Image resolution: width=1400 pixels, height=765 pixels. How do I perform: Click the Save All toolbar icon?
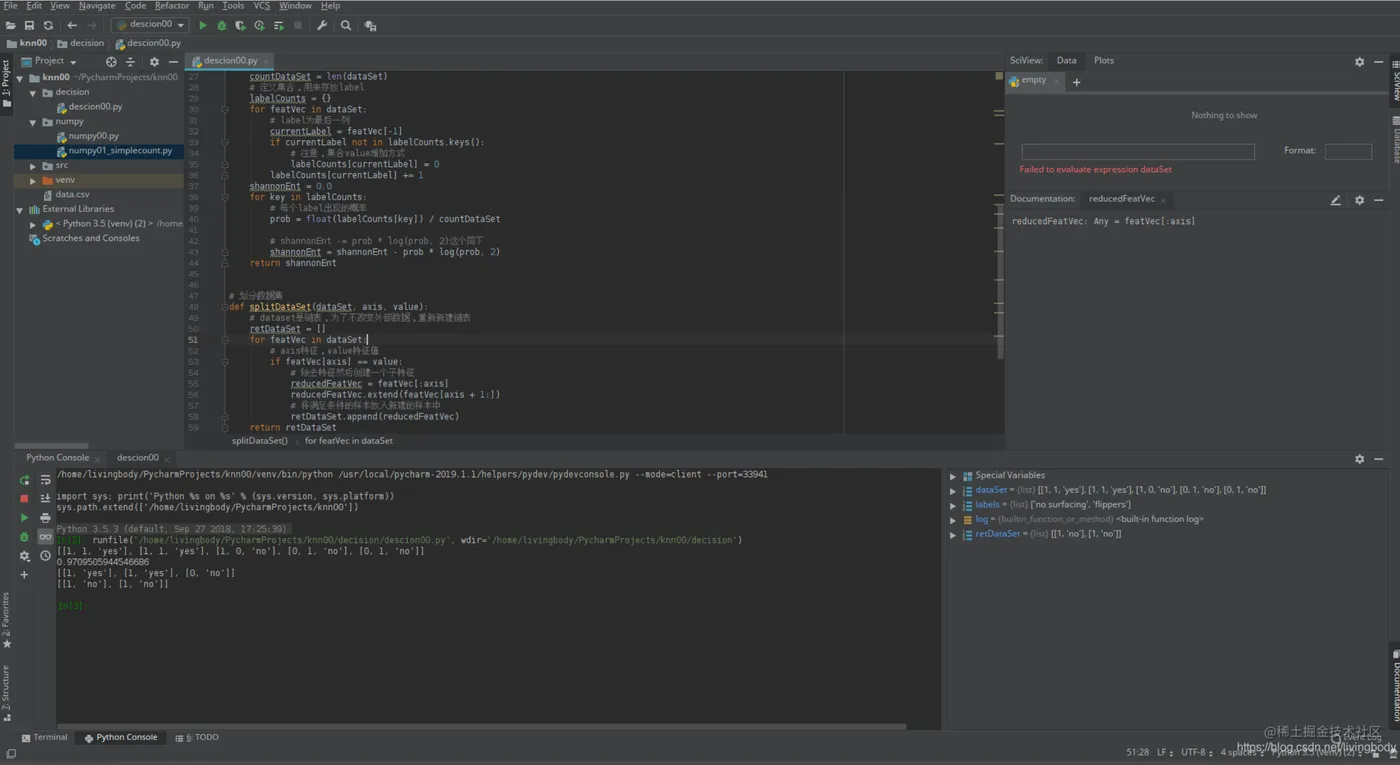(x=29, y=25)
